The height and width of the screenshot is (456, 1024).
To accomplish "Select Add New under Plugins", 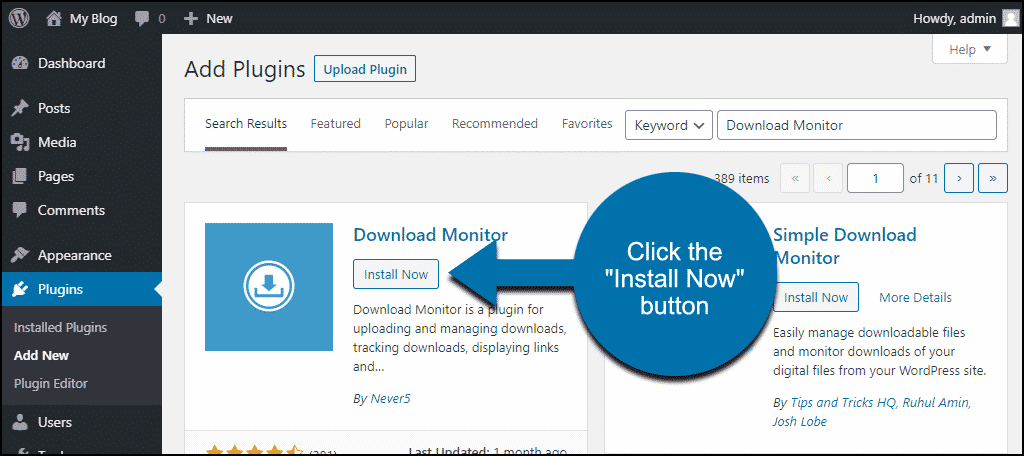I will pyautogui.click(x=41, y=356).
